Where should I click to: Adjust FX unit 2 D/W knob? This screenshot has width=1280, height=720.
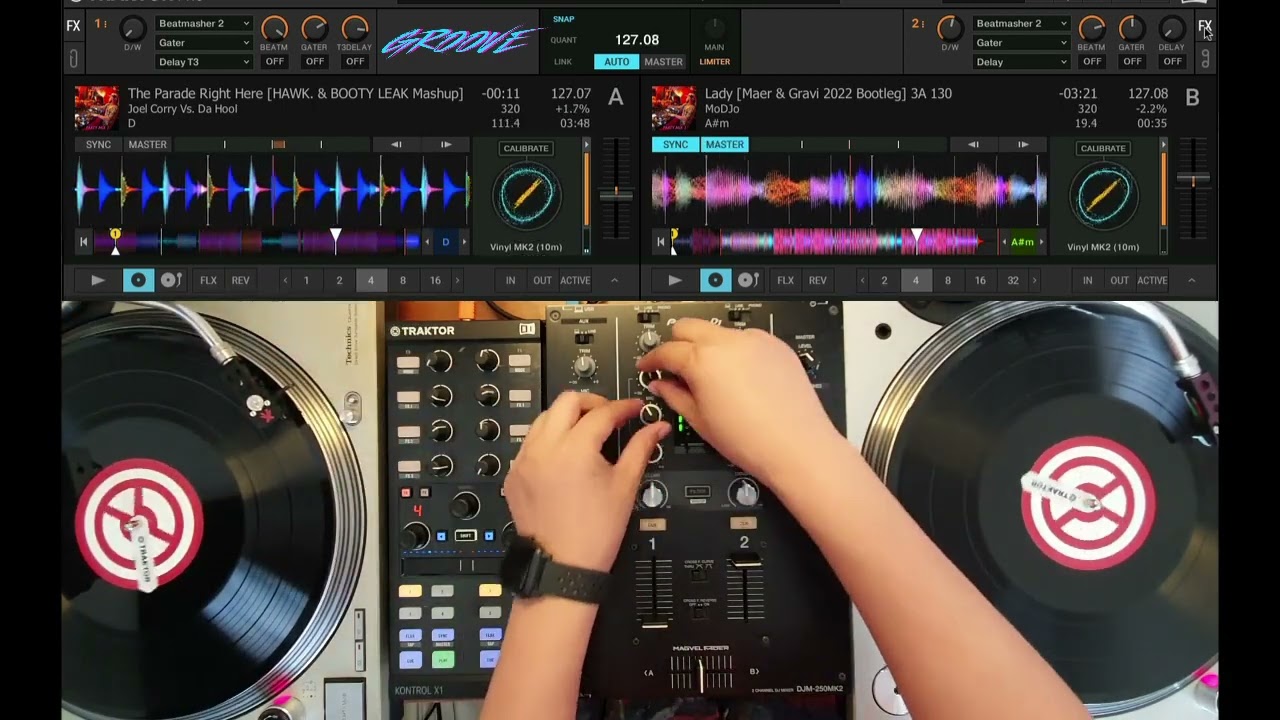point(950,29)
